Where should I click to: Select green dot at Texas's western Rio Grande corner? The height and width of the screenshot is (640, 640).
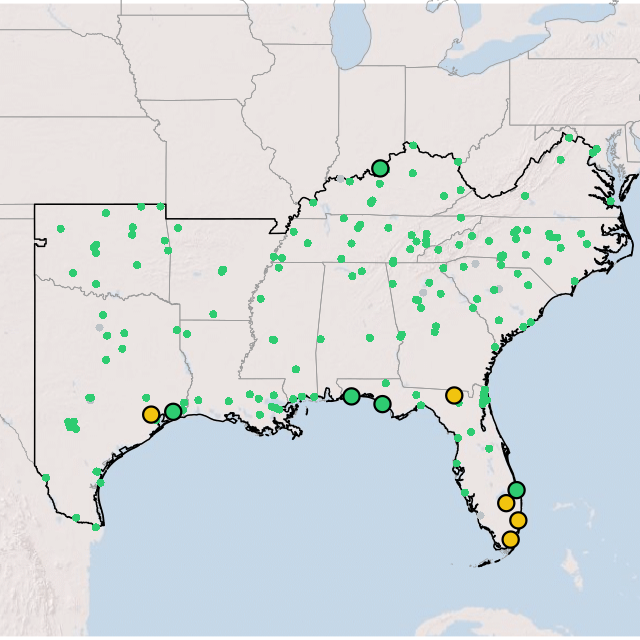pos(46,478)
